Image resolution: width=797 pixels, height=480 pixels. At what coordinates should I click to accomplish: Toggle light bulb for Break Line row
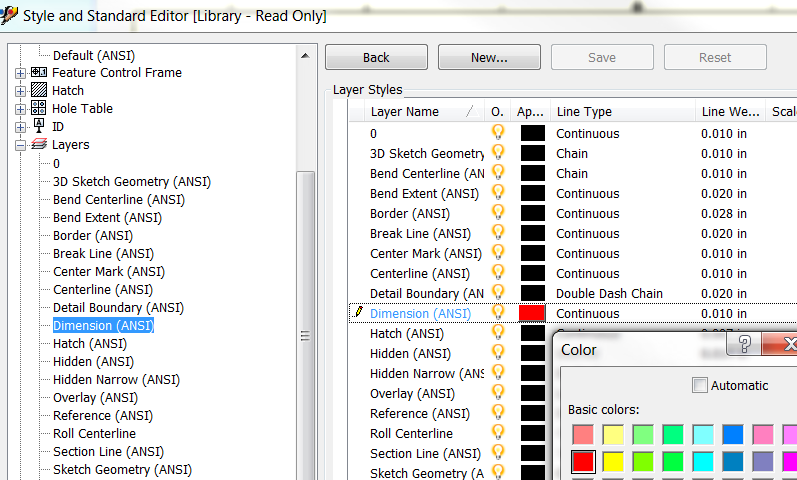click(498, 232)
